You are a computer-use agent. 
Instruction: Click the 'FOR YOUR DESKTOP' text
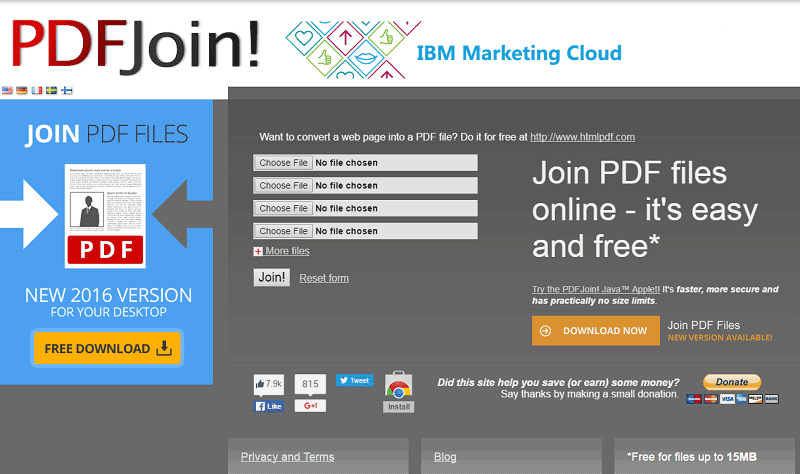108,312
